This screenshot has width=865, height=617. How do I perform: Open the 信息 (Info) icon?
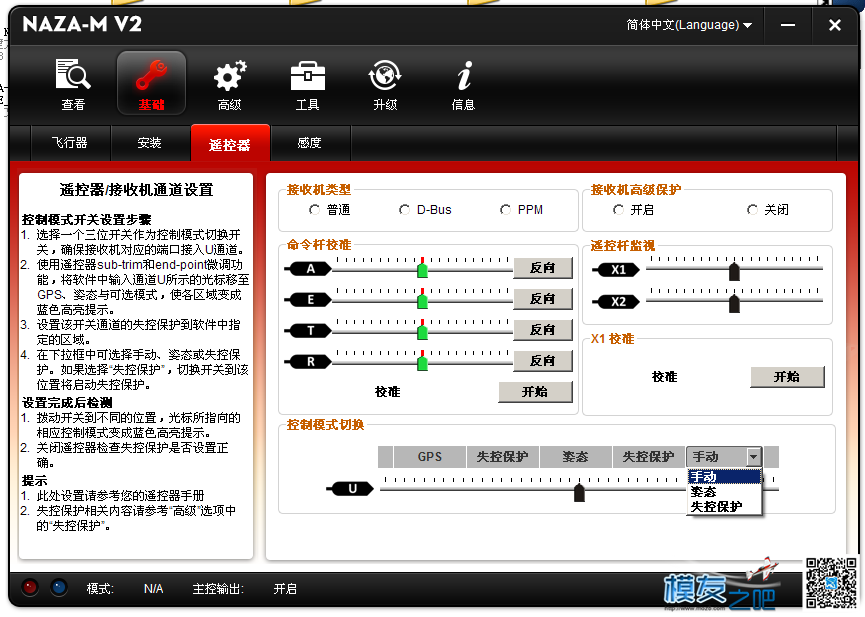coord(463,84)
